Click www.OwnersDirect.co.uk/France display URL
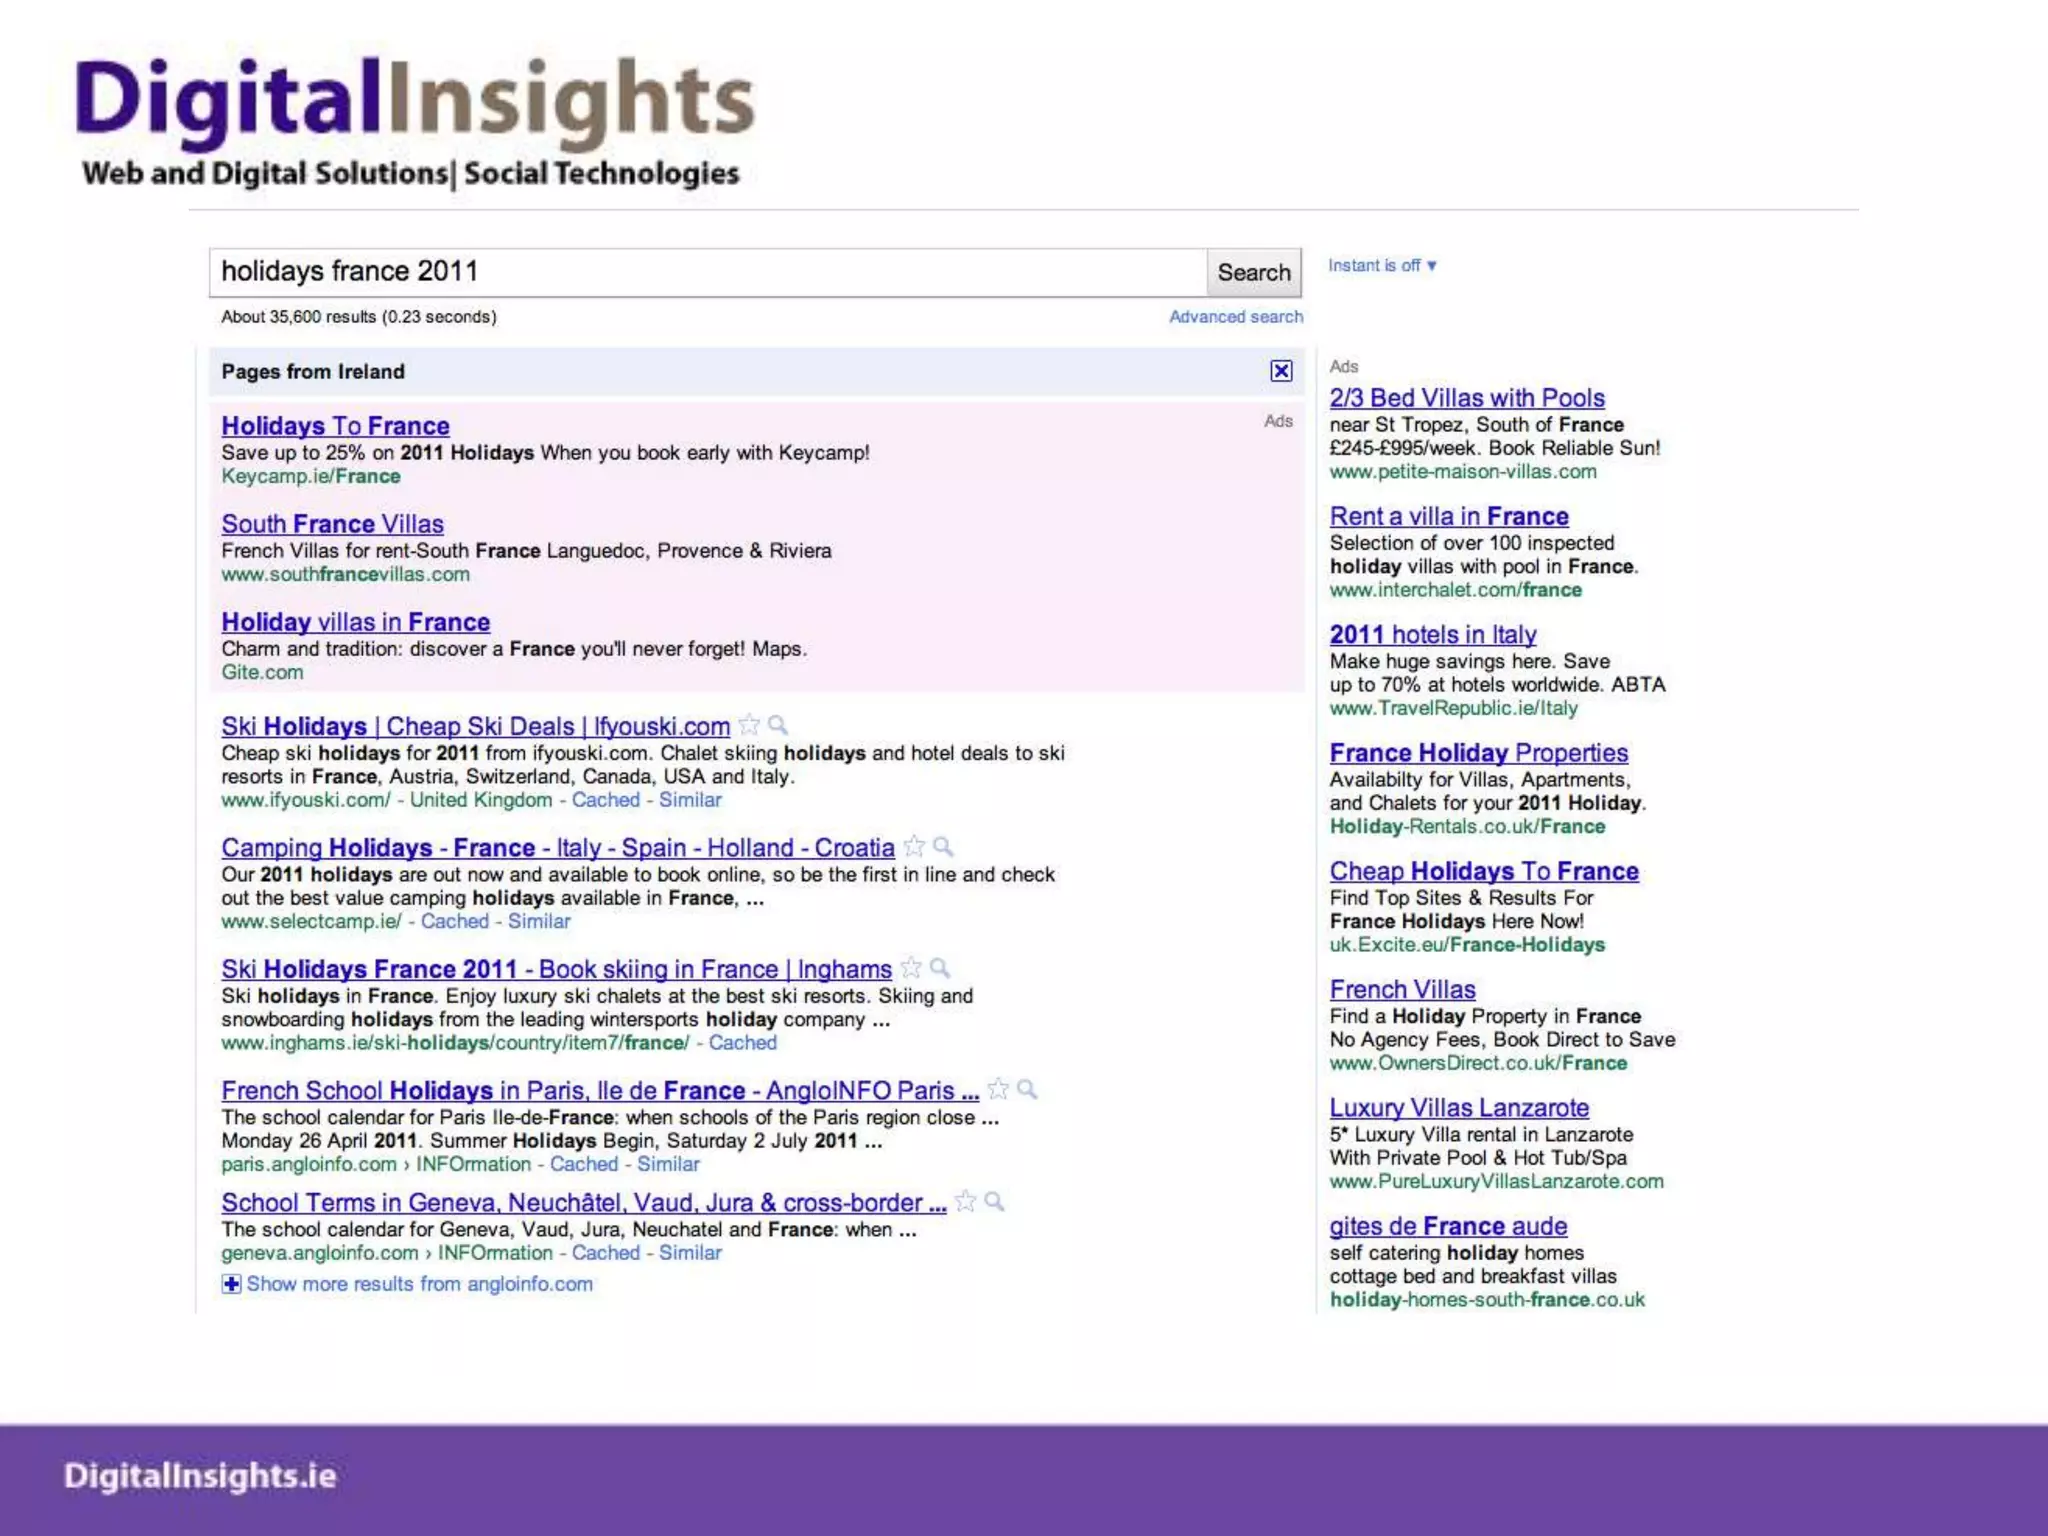The height and width of the screenshot is (1536, 2048). pyautogui.click(x=1478, y=1063)
